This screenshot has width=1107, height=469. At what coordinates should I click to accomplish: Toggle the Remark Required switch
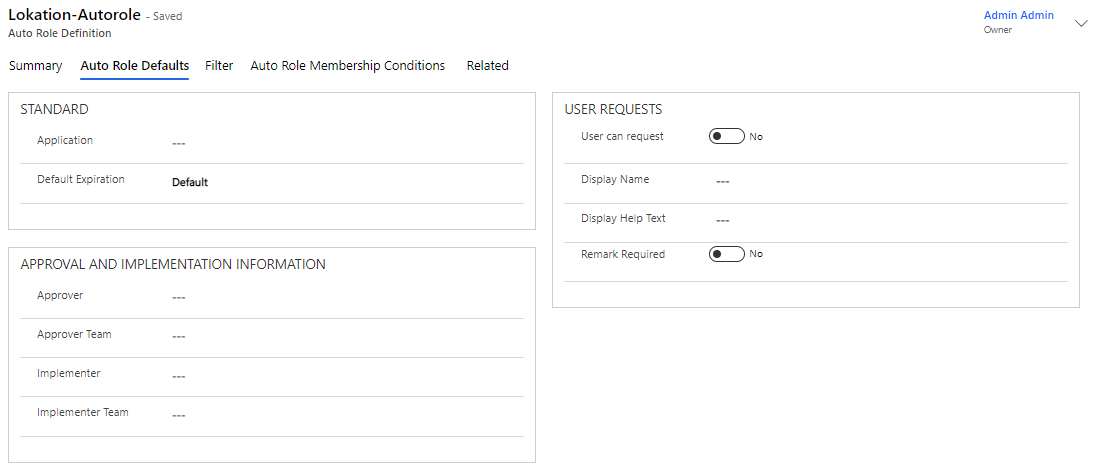tap(726, 254)
